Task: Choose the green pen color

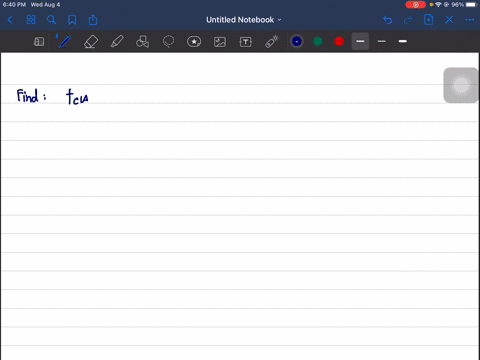Action: [x=318, y=41]
